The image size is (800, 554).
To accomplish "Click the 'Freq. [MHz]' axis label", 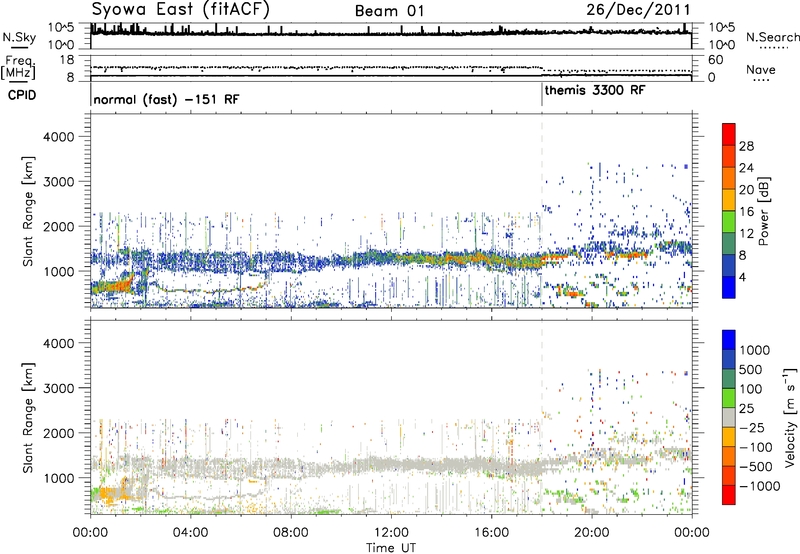I will click(18, 67).
